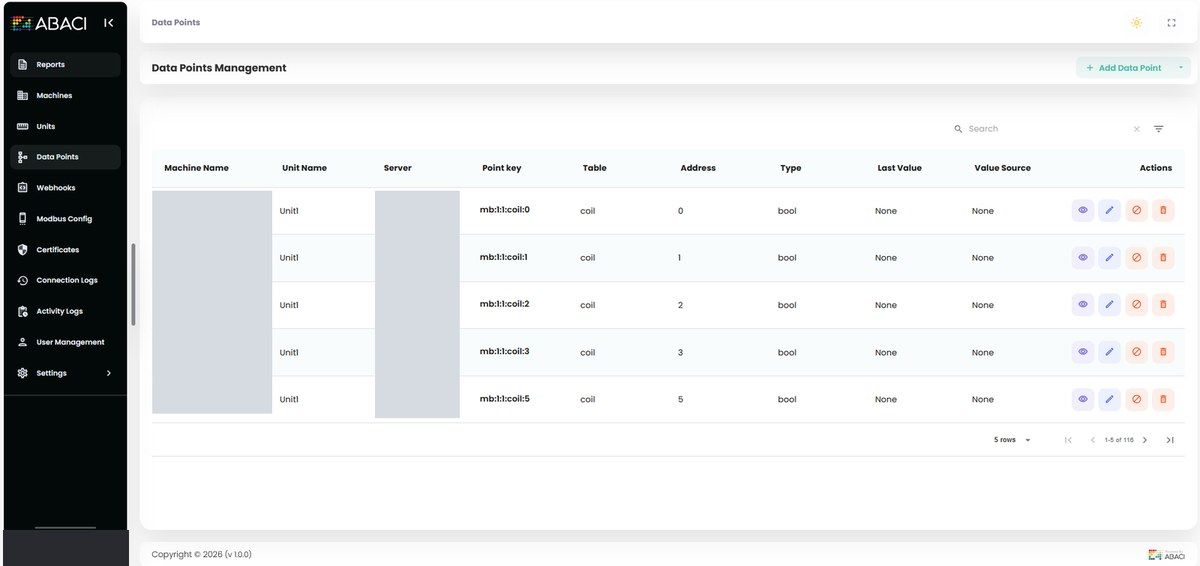Image resolution: width=1200 pixels, height=566 pixels.
Task: Sort by the Last Value column header
Action: pos(900,168)
